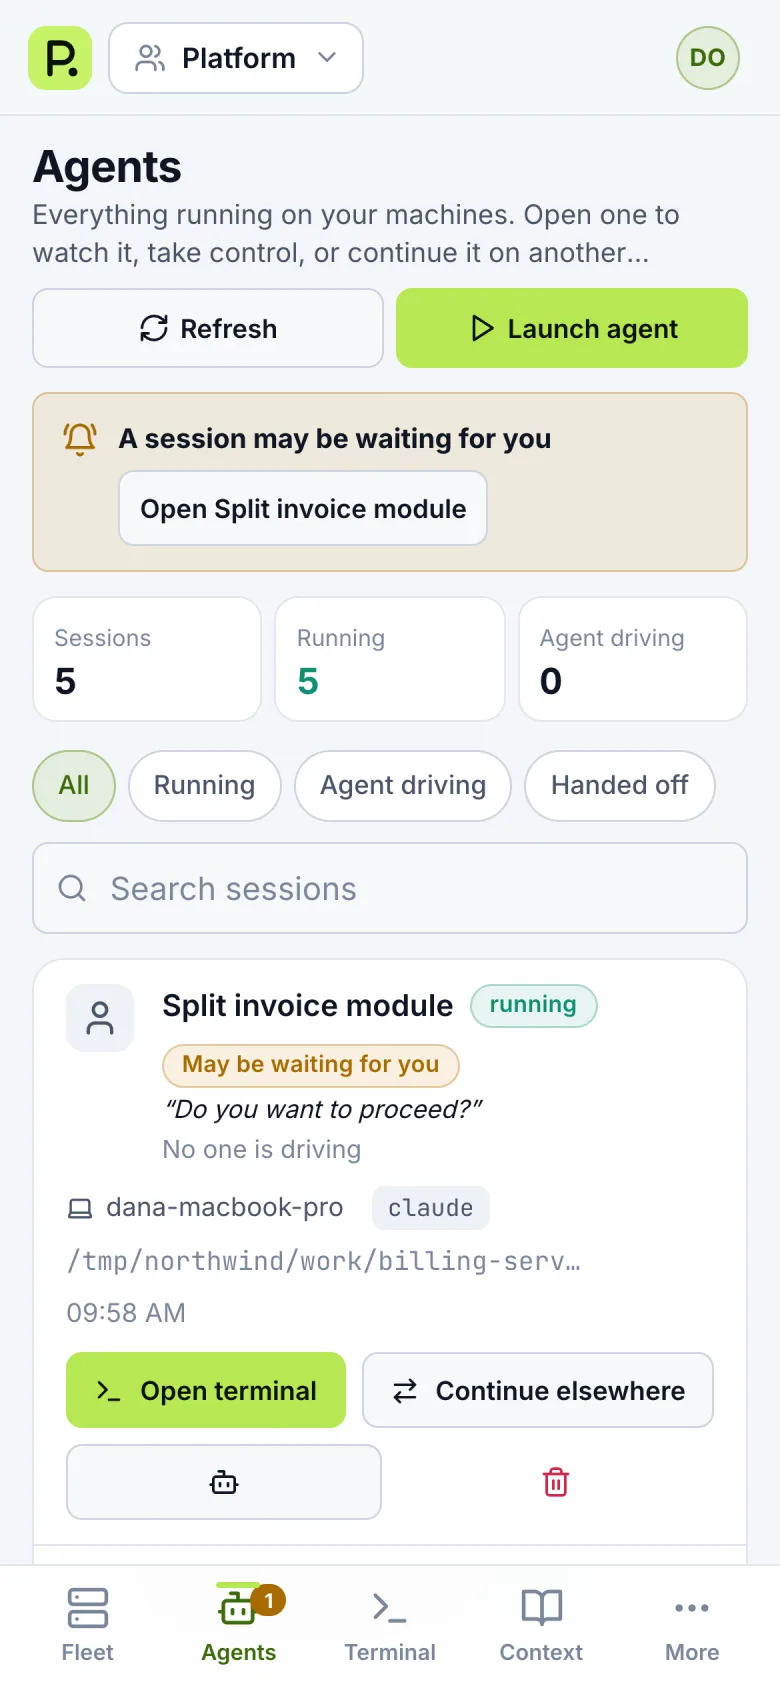
Task: Open the DO user avatar menu
Action: pyautogui.click(x=708, y=58)
